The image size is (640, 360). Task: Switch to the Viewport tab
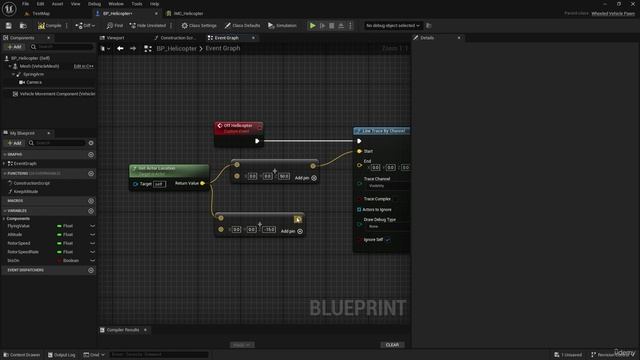(115, 38)
